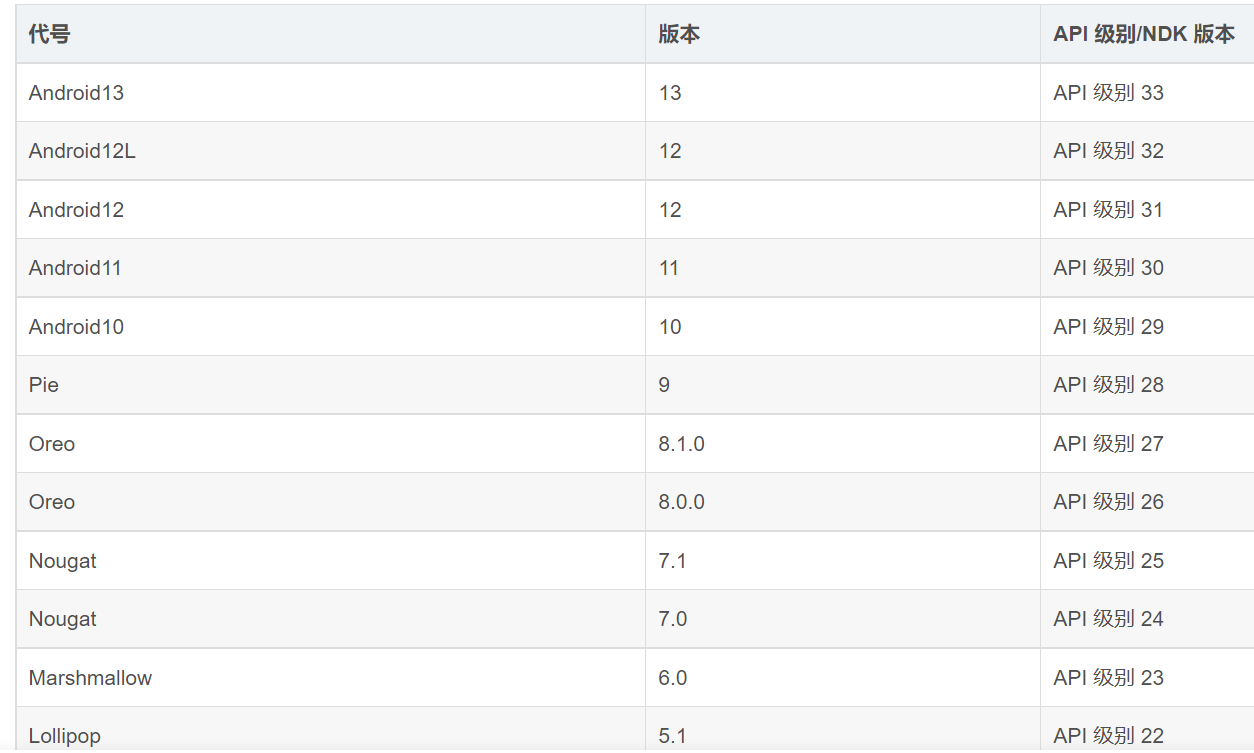Viewport: 1254px width, 753px height.
Task: Select the Android10 codename cell
Action: pos(331,327)
